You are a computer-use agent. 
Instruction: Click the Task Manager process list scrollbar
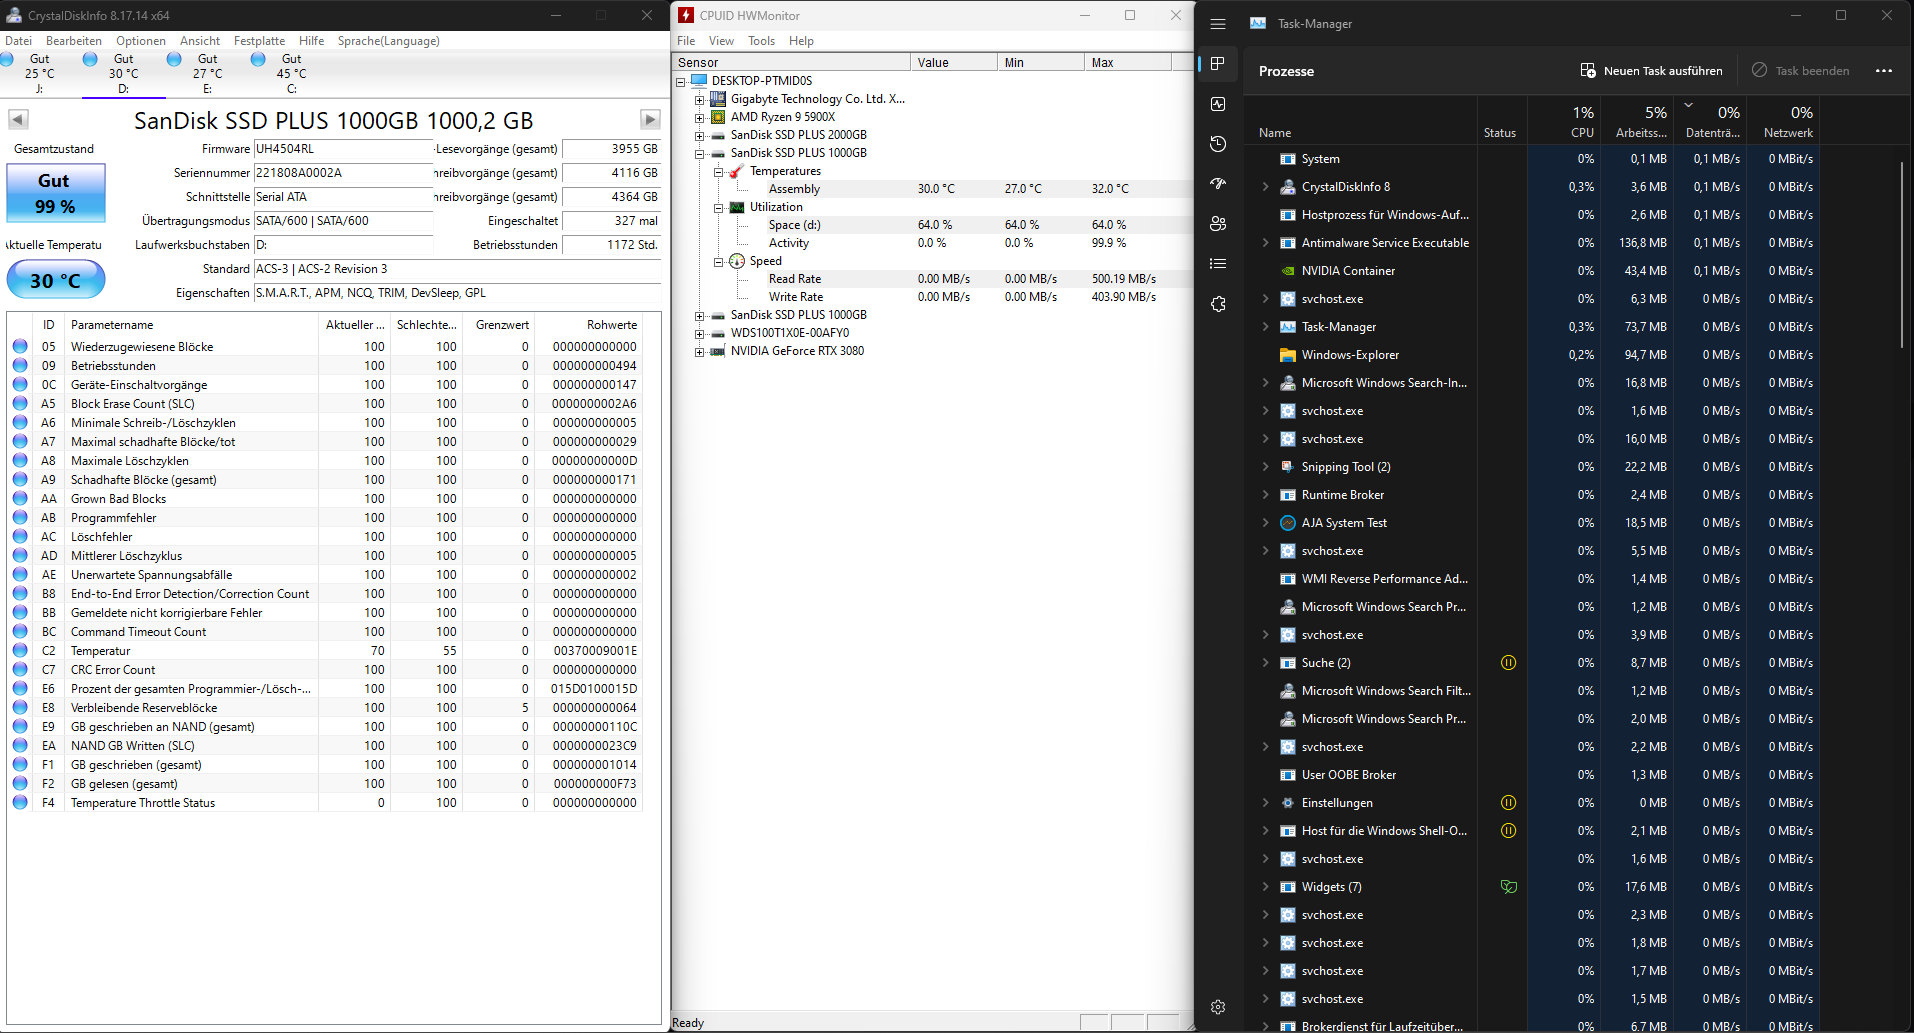pos(1902,255)
